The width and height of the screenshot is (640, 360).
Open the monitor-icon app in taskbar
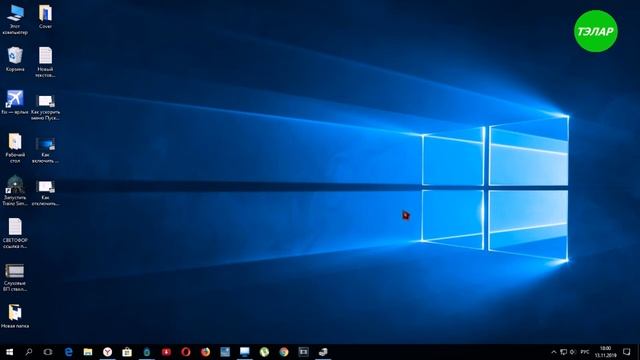tap(244, 352)
